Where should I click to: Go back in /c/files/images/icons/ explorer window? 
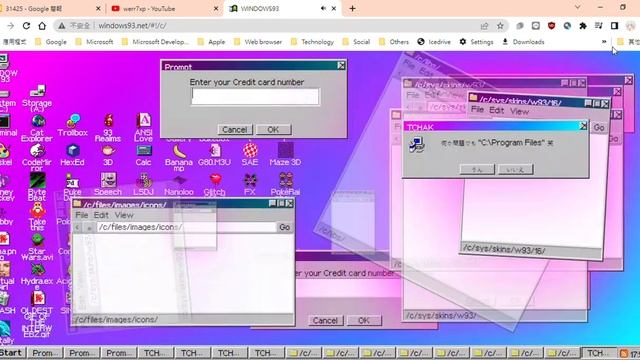coord(78,227)
